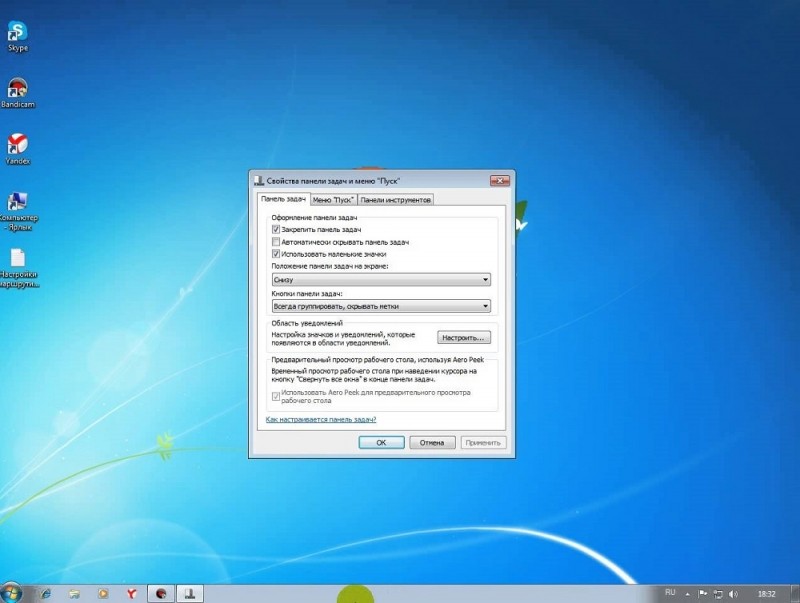Click the Настроить... button
800x603 pixels.
coord(464,338)
